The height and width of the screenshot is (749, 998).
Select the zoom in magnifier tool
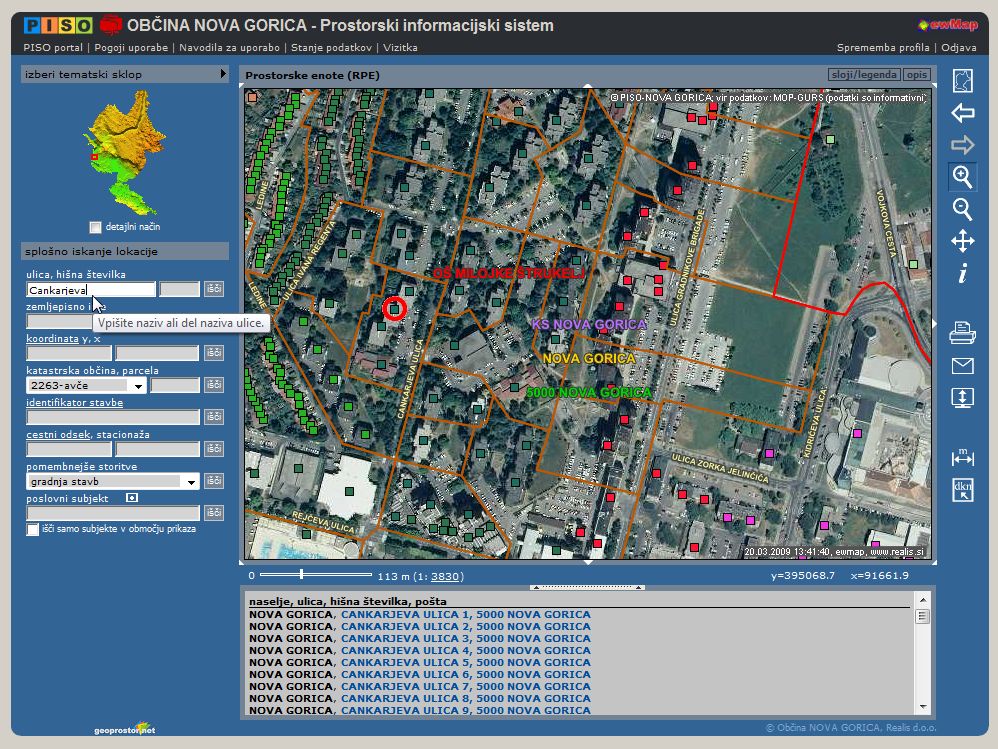click(962, 177)
